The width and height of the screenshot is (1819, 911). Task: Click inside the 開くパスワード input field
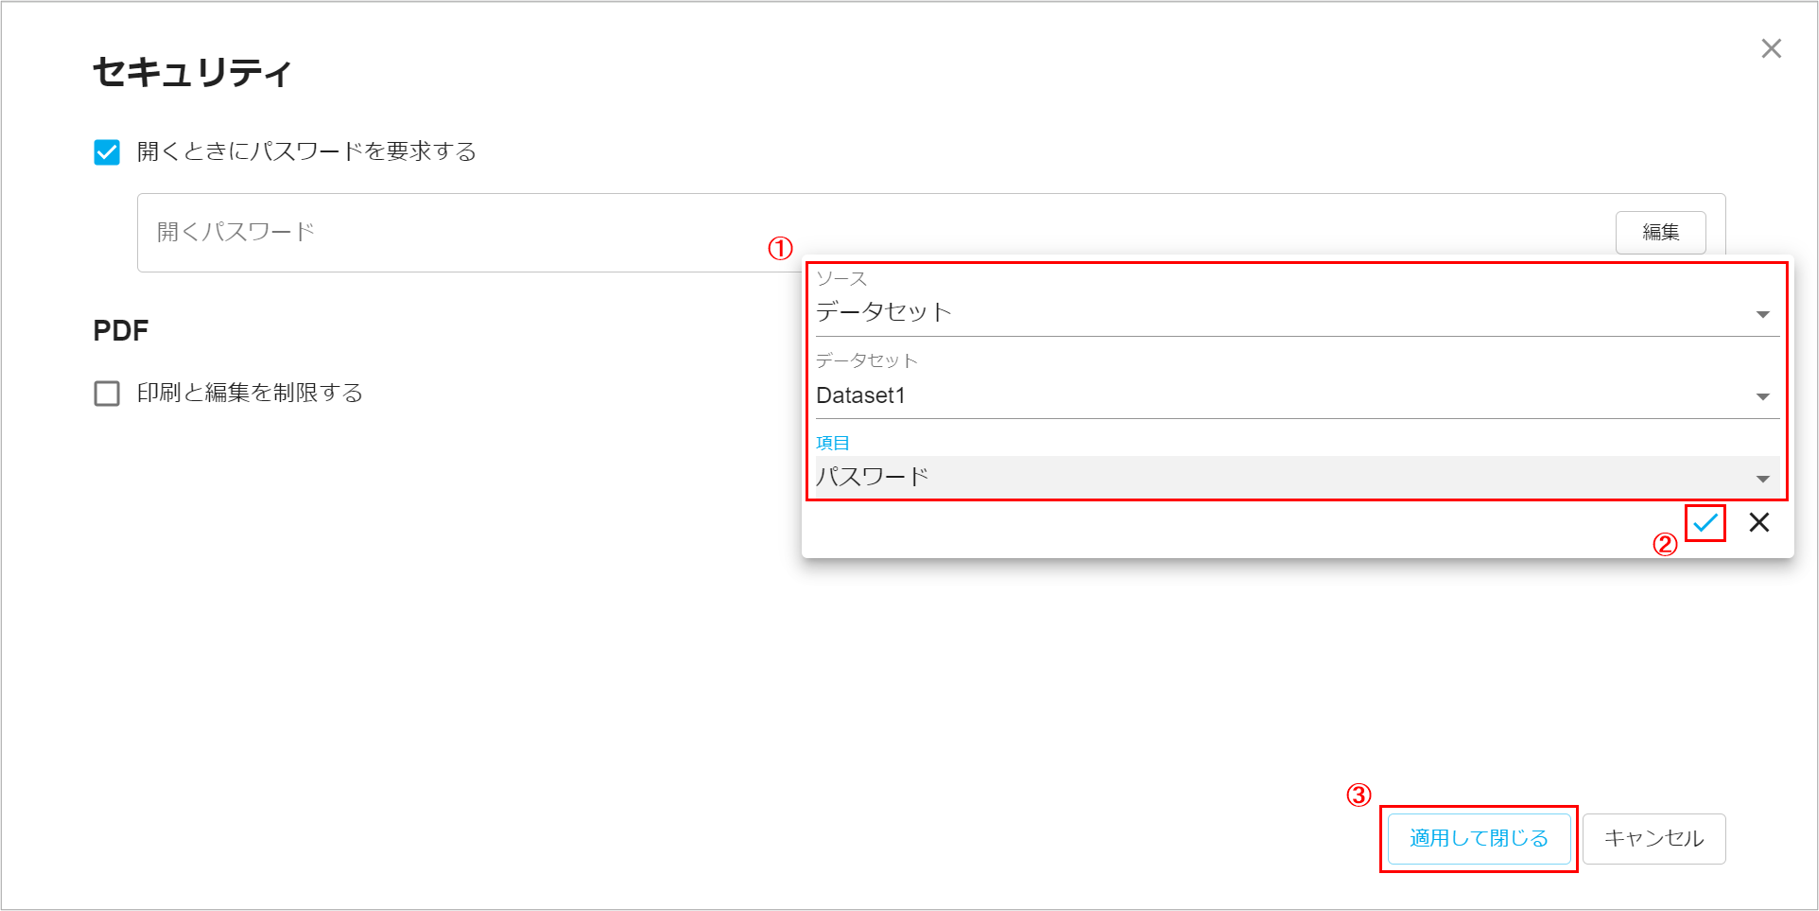[400, 232]
